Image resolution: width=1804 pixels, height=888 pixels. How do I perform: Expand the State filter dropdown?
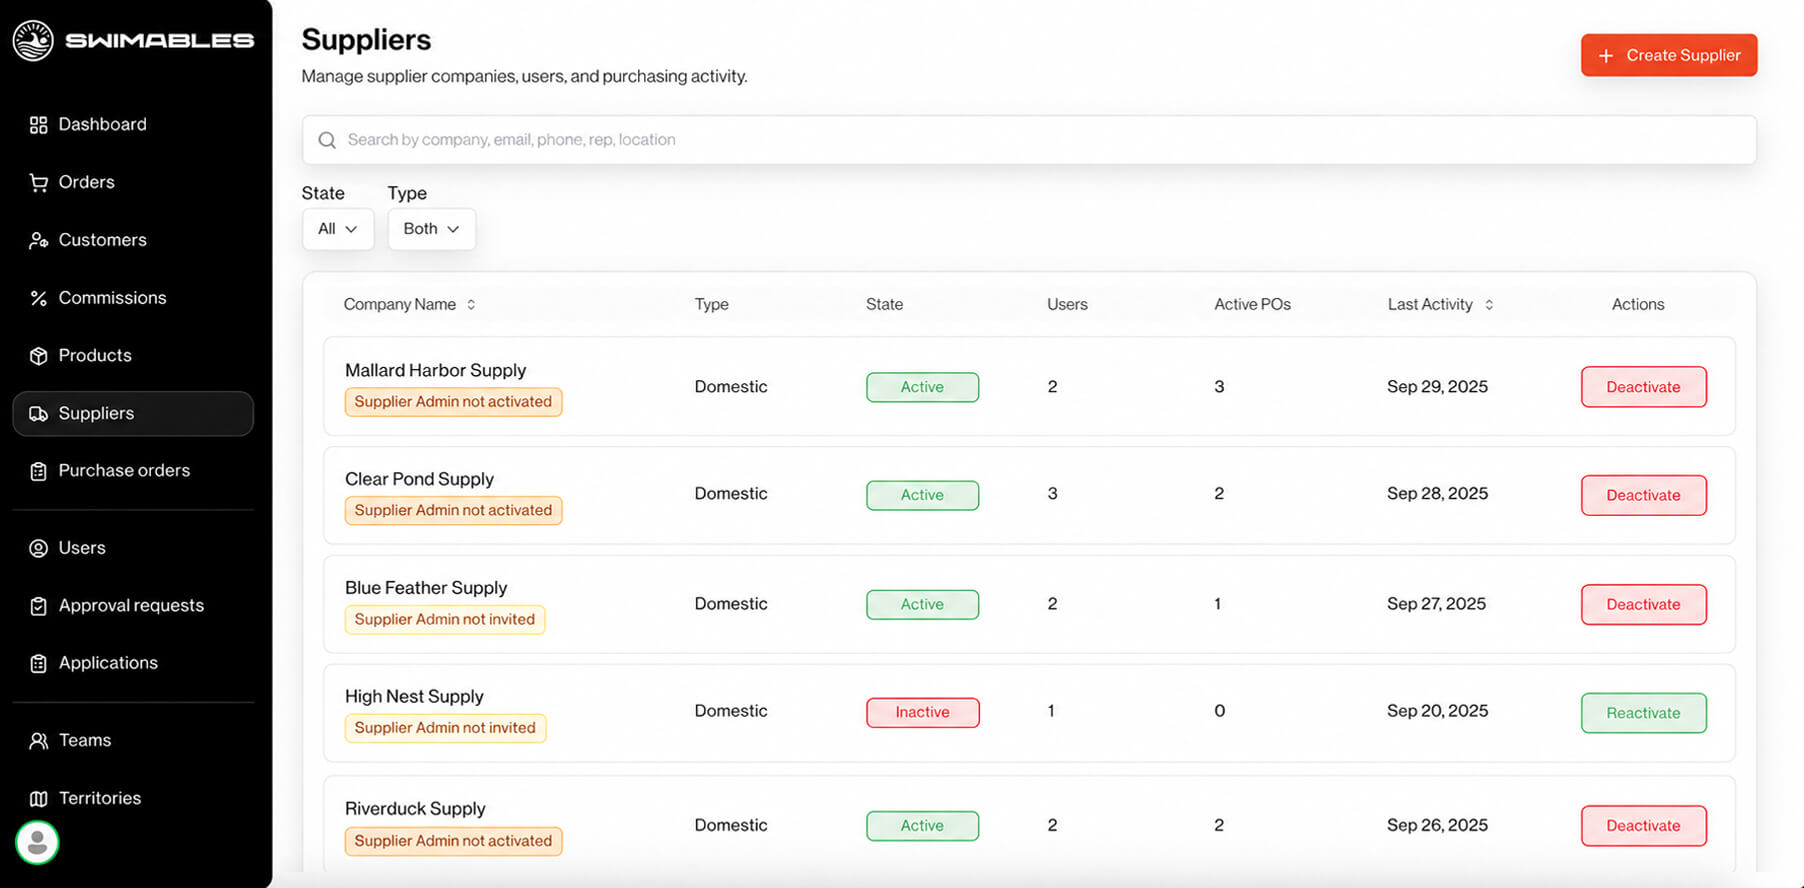coord(338,229)
